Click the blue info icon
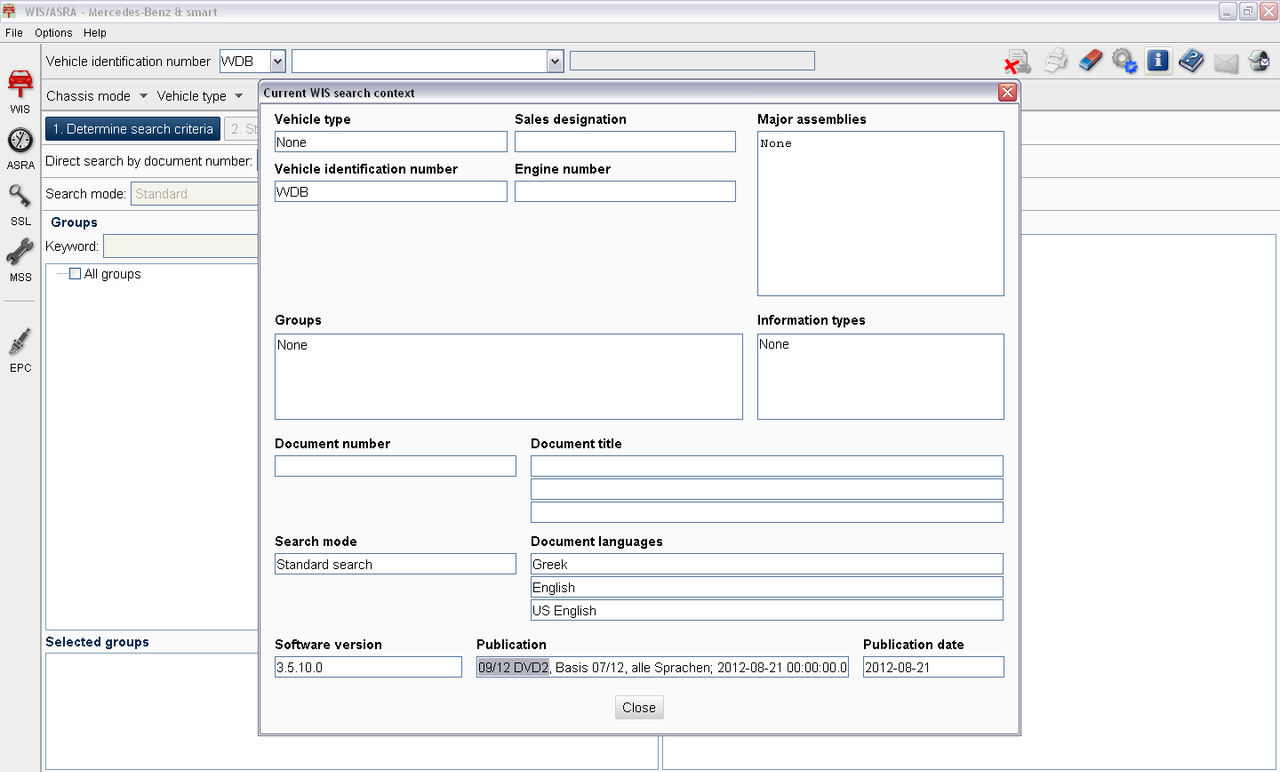The height and width of the screenshot is (772, 1280). [1158, 61]
